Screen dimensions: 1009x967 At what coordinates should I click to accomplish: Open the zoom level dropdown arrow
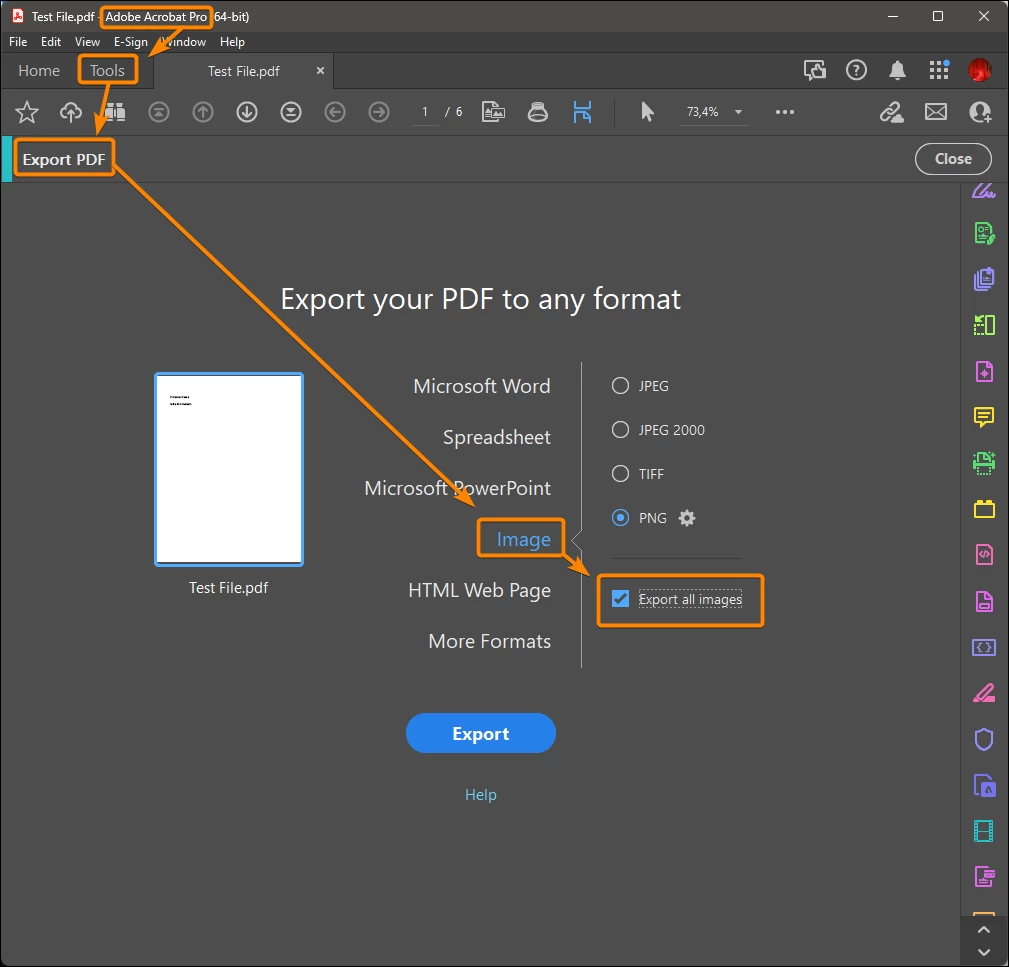[x=738, y=112]
